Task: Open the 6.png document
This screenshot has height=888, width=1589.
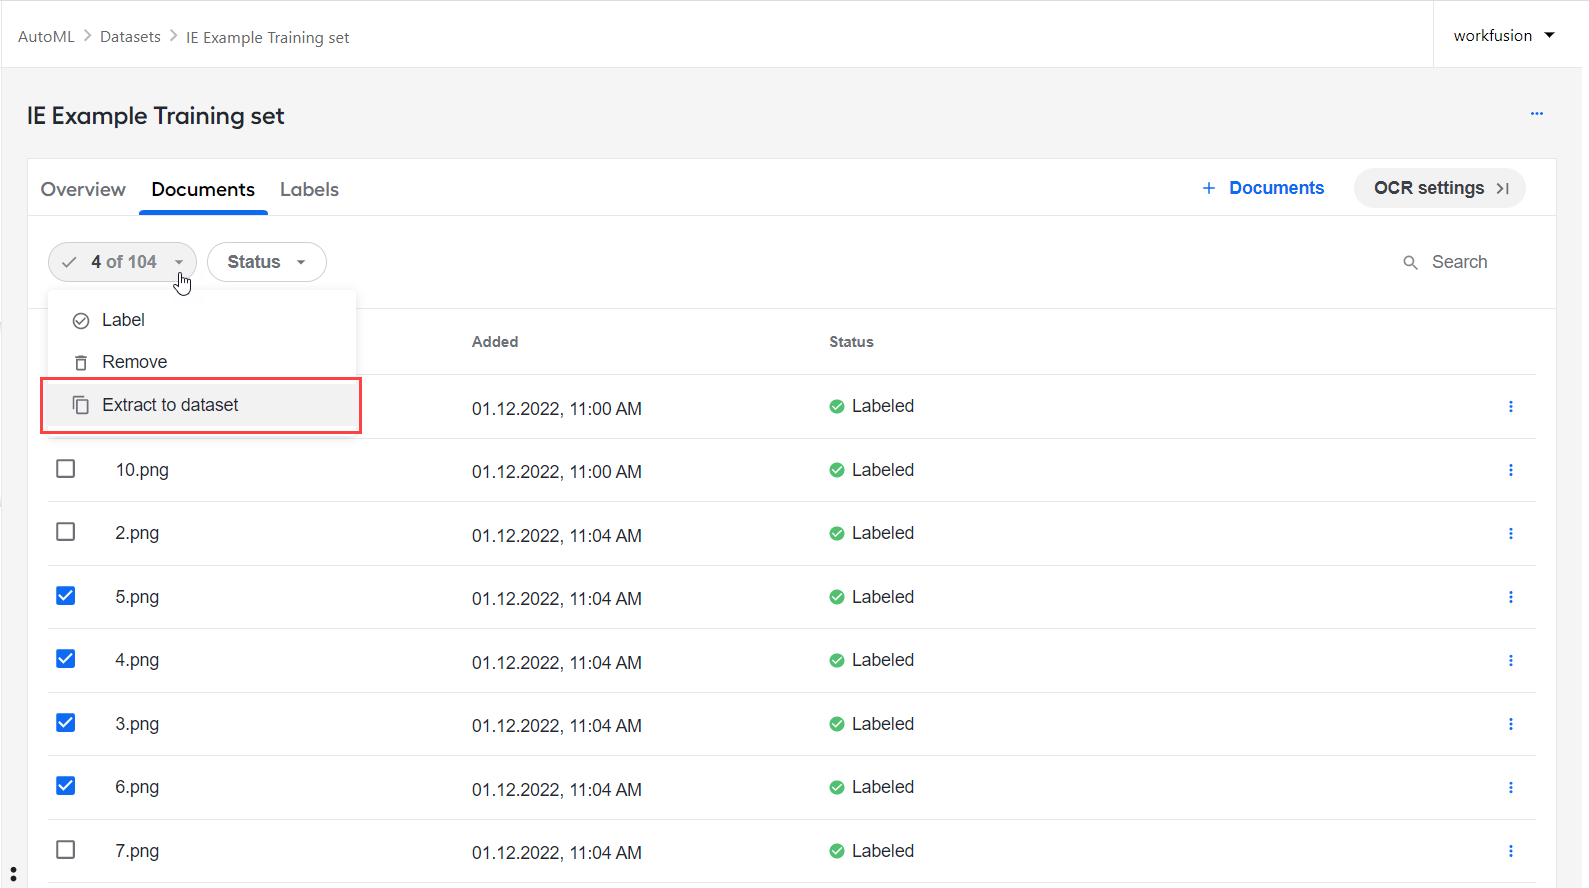Action: (137, 787)
